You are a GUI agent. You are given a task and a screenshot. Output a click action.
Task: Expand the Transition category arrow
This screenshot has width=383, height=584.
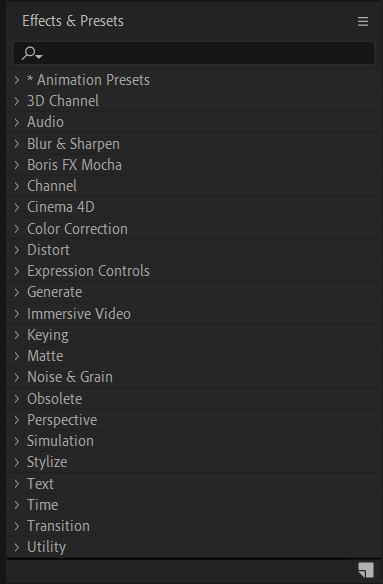click(16, 526)
